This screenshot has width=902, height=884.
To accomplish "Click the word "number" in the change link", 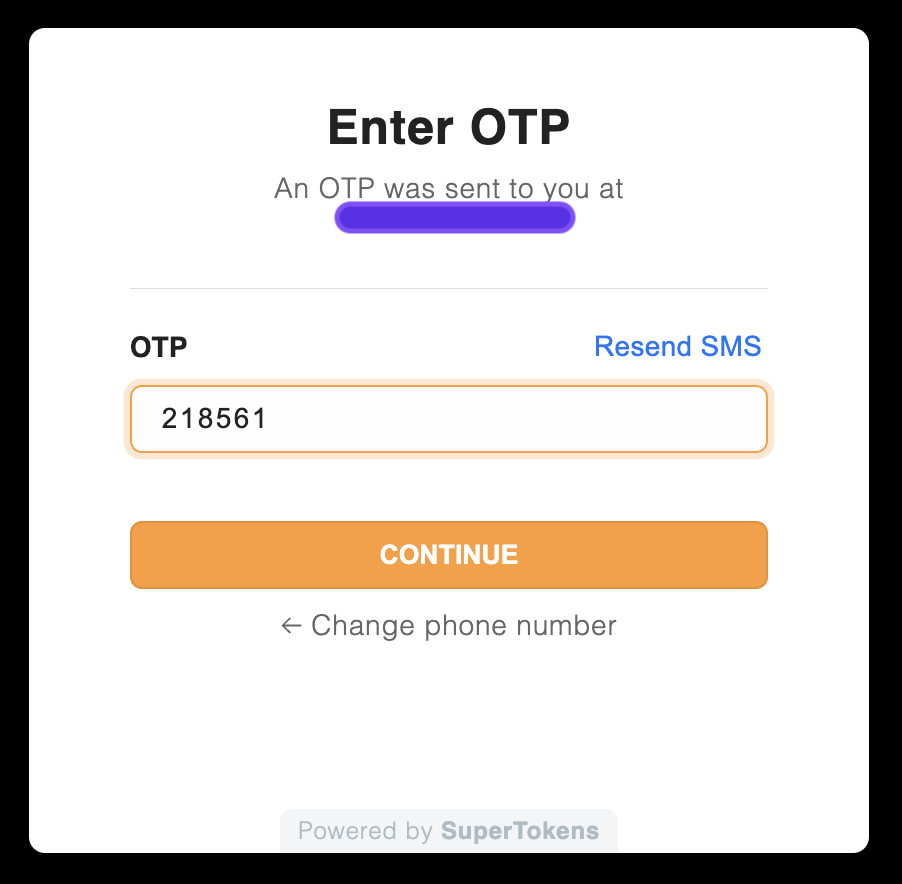I will click(x=566, y=626).
